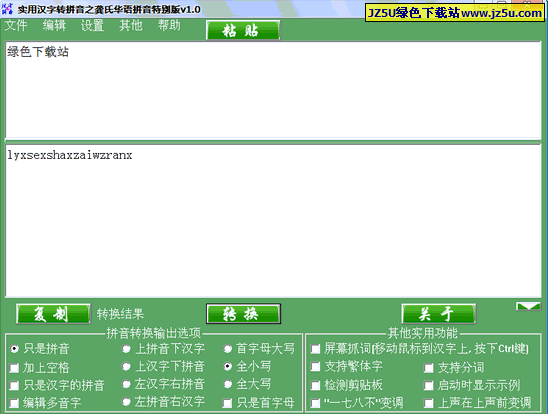This screenshot has width=548, height=414.
Task: Select the 上汉字下拼音 radio option
Action: click(x=164, y=366)
